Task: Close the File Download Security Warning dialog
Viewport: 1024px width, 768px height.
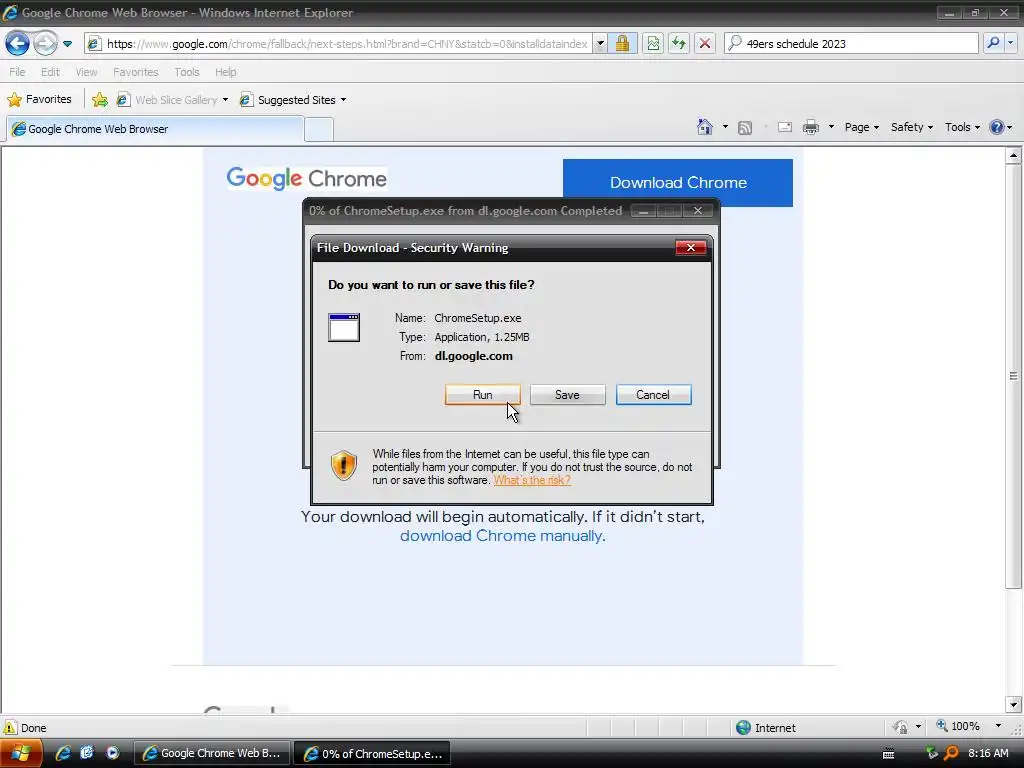Action: pyautogui.click(x=691, y=248)
